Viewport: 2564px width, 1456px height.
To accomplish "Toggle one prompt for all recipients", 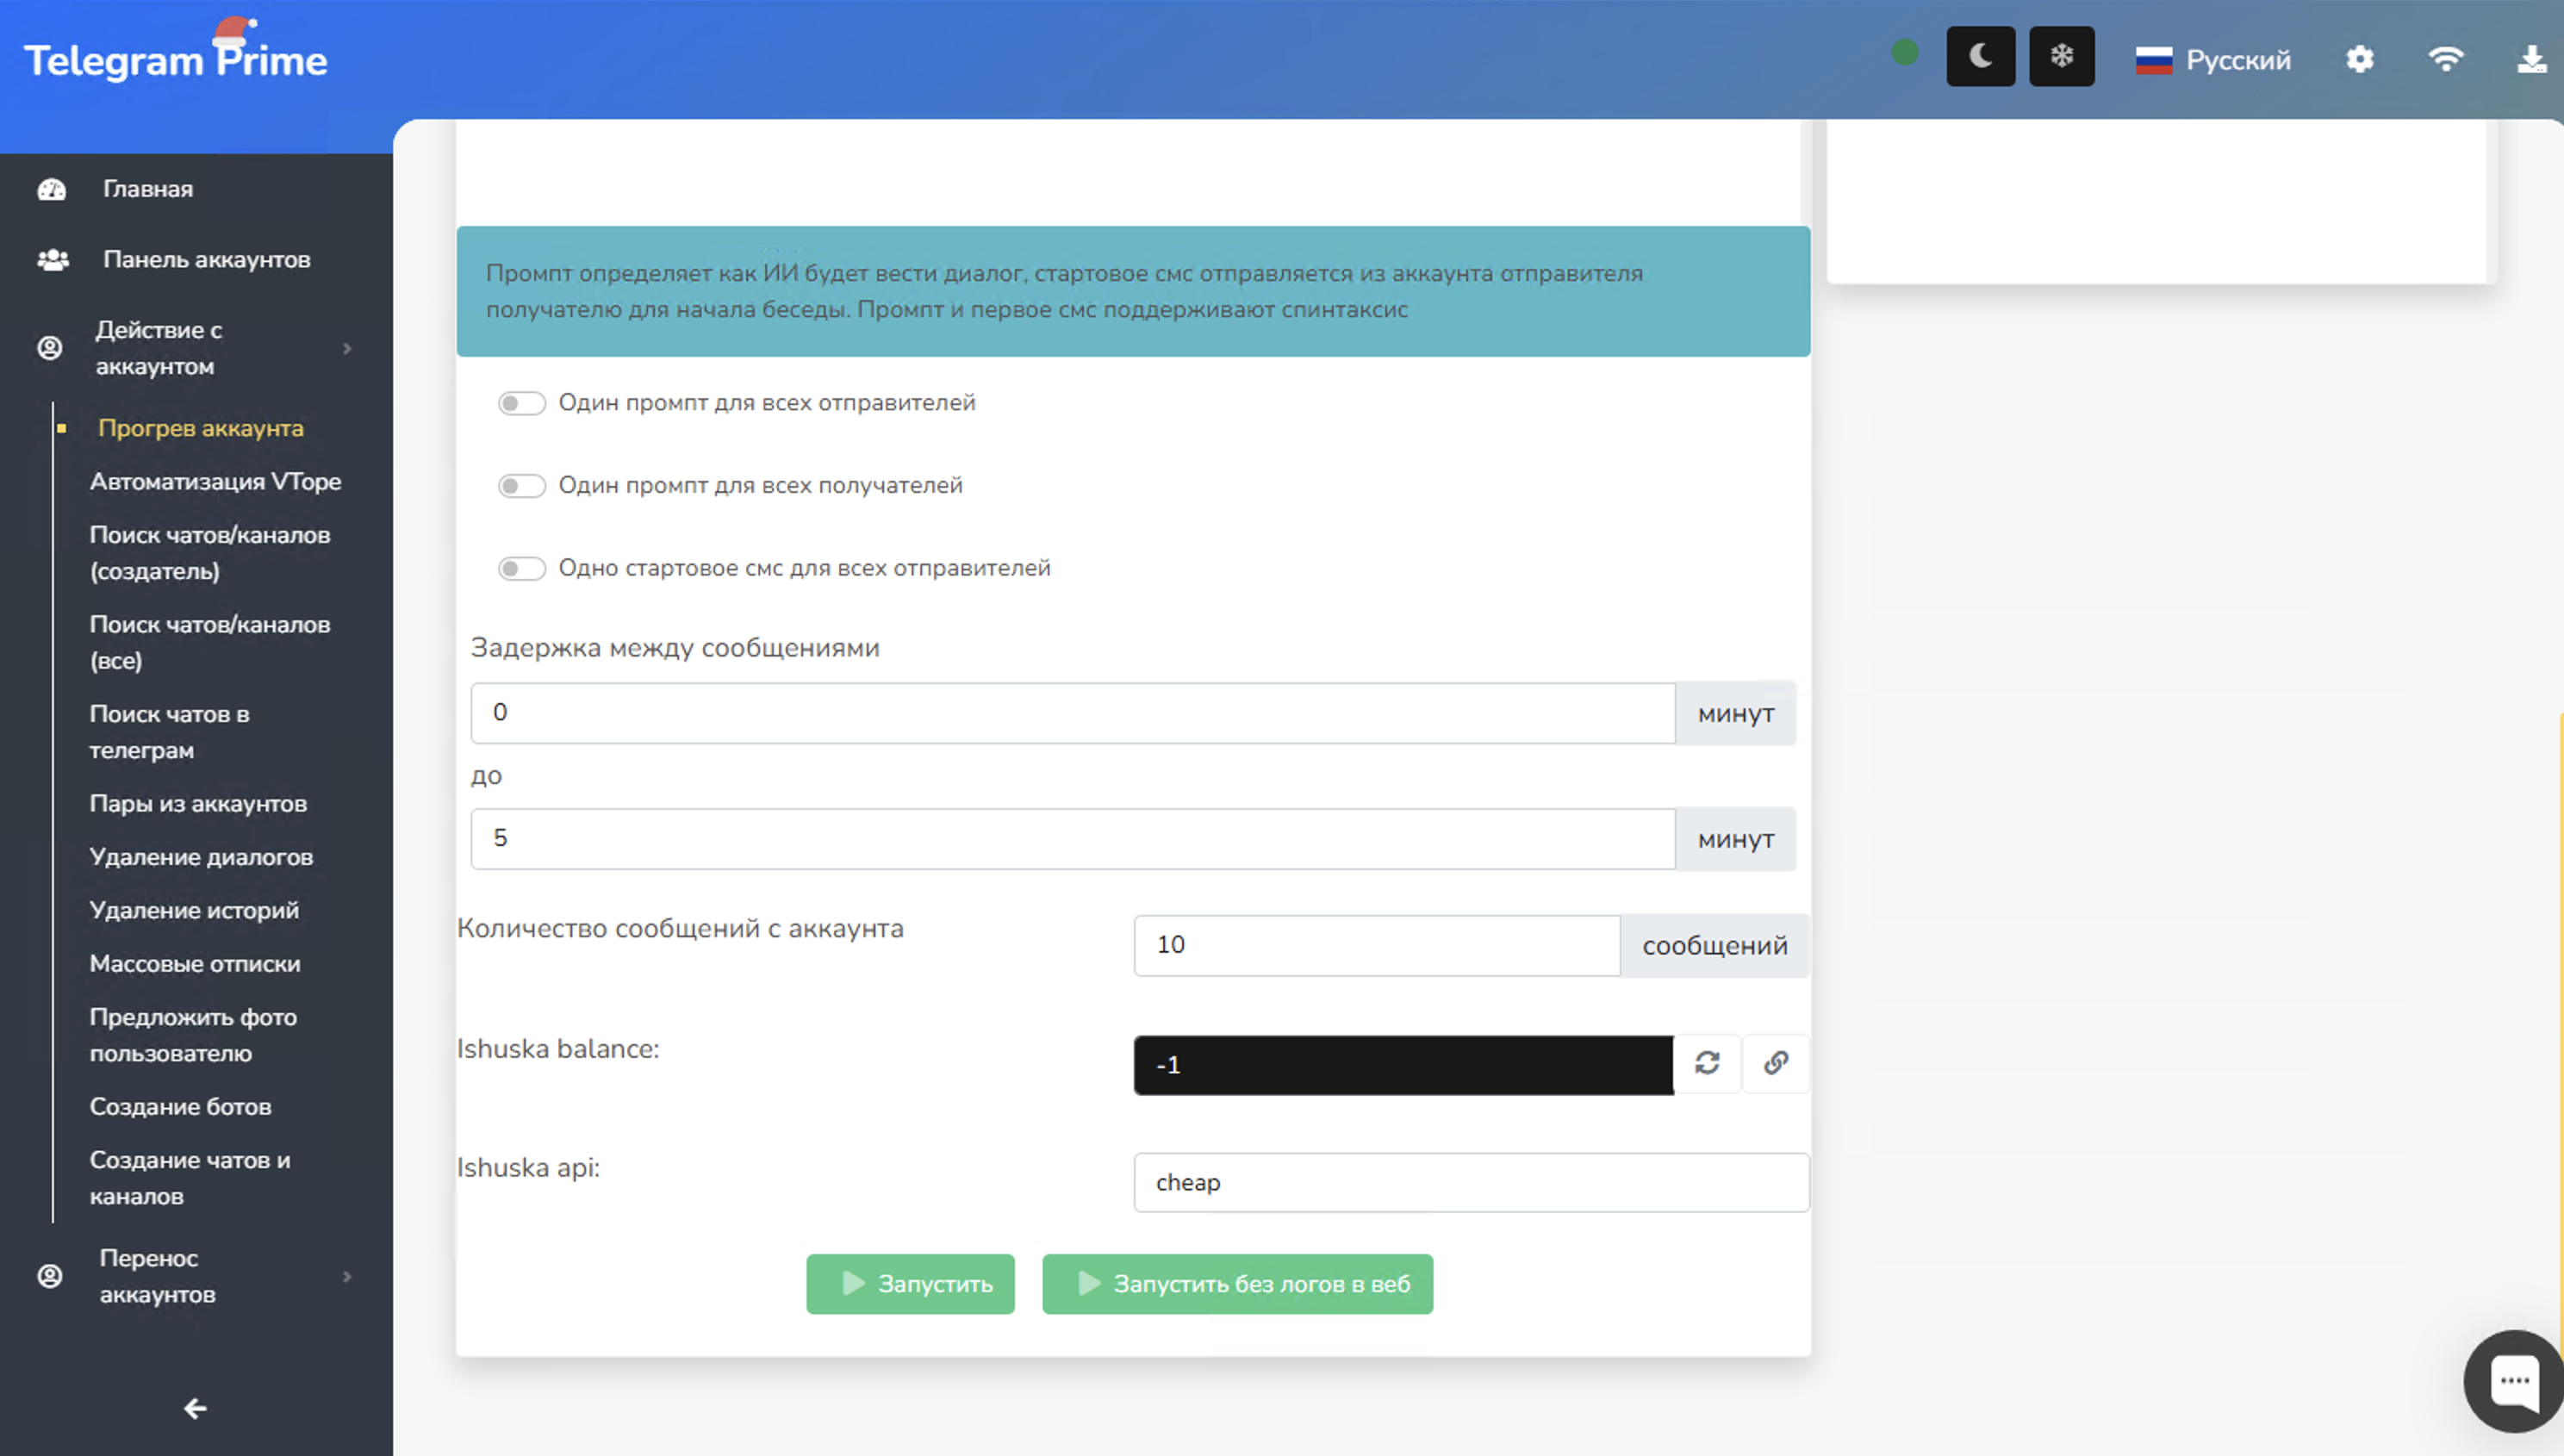I will 521,486.
